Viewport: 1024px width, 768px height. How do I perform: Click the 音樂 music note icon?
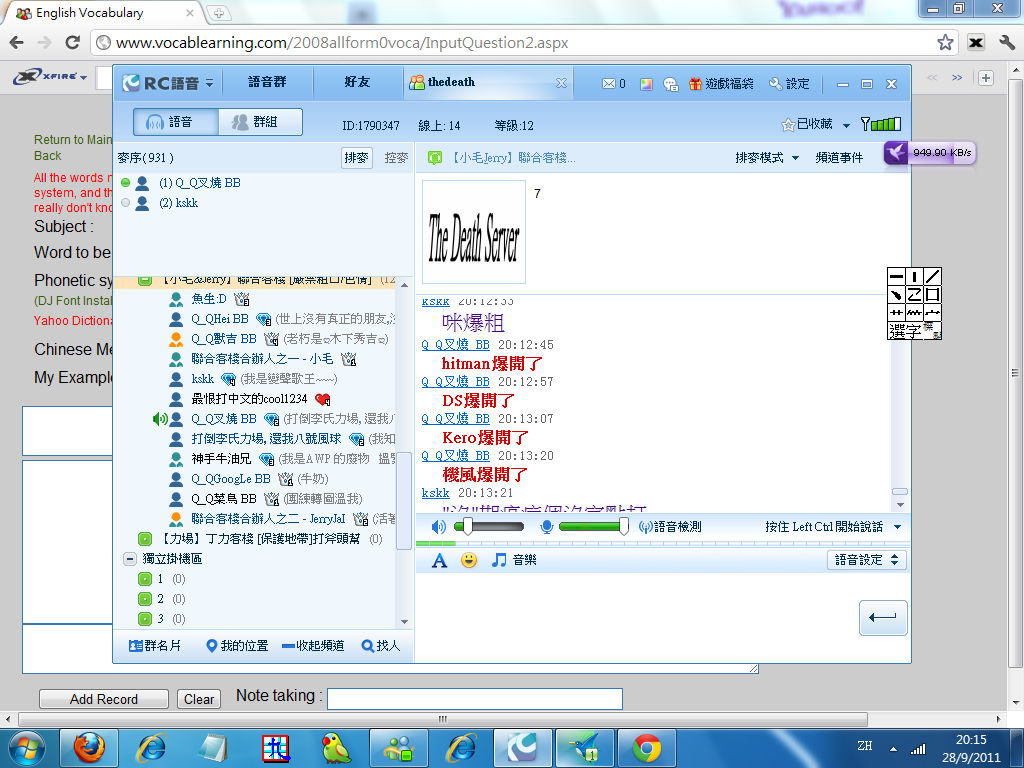click(514, 560)
